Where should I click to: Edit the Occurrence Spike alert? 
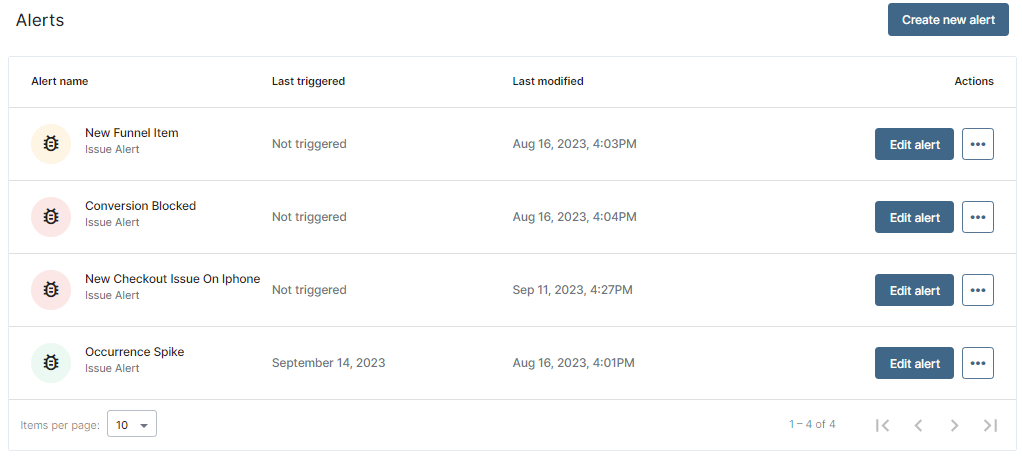coord(914,363)
